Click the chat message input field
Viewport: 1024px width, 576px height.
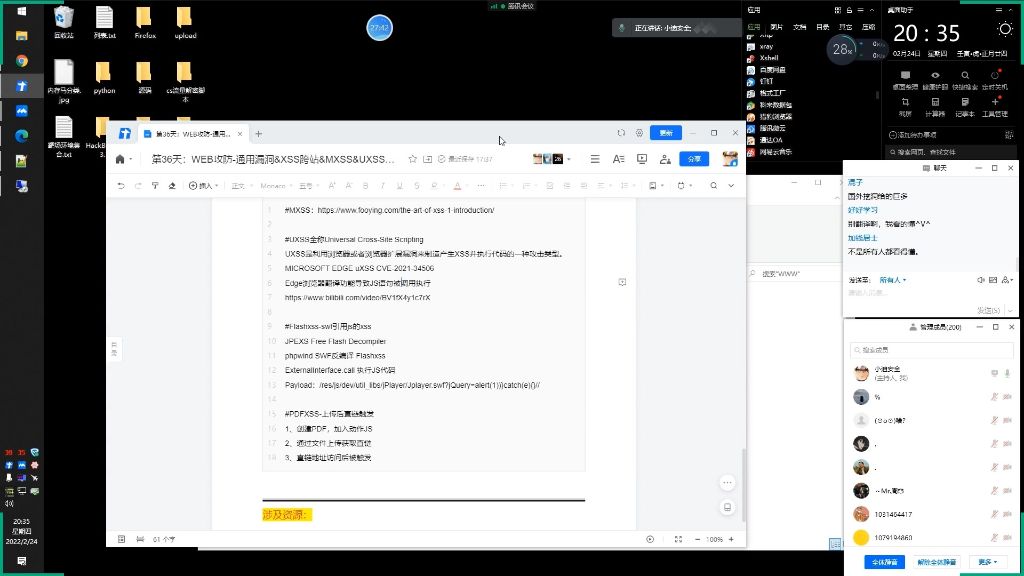929,293
